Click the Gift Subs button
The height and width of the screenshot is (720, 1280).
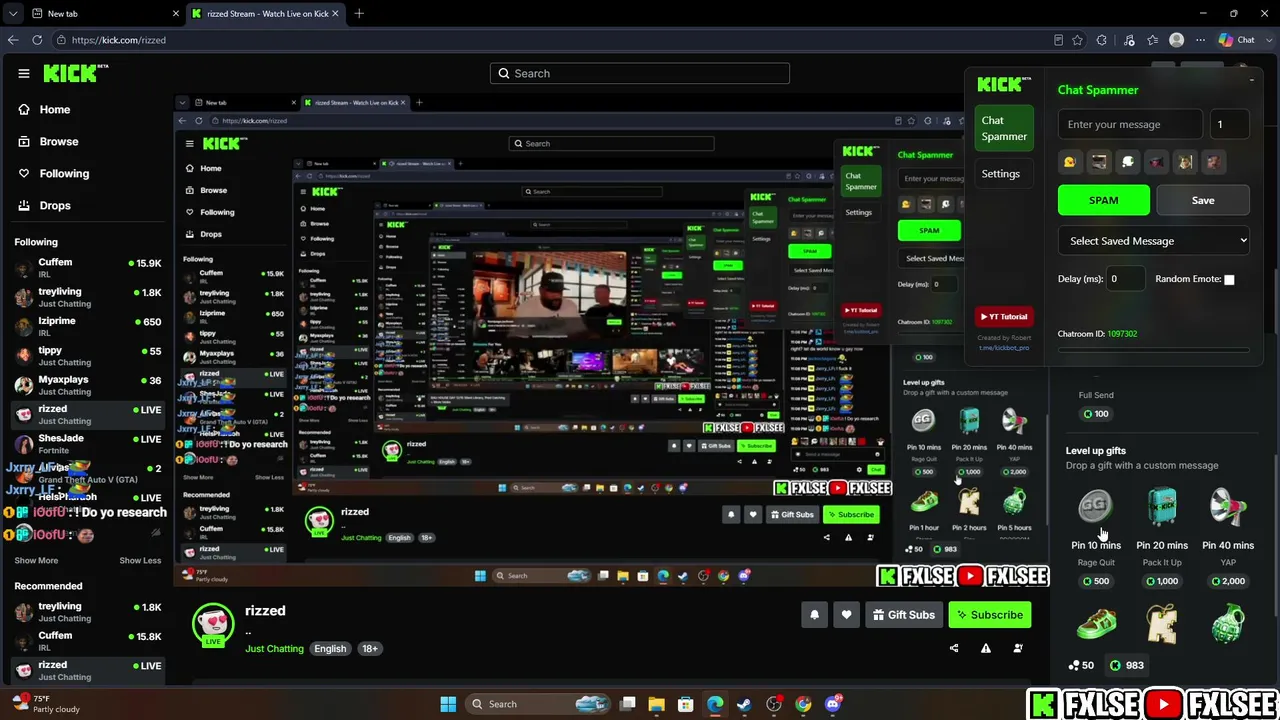point(903,615)
